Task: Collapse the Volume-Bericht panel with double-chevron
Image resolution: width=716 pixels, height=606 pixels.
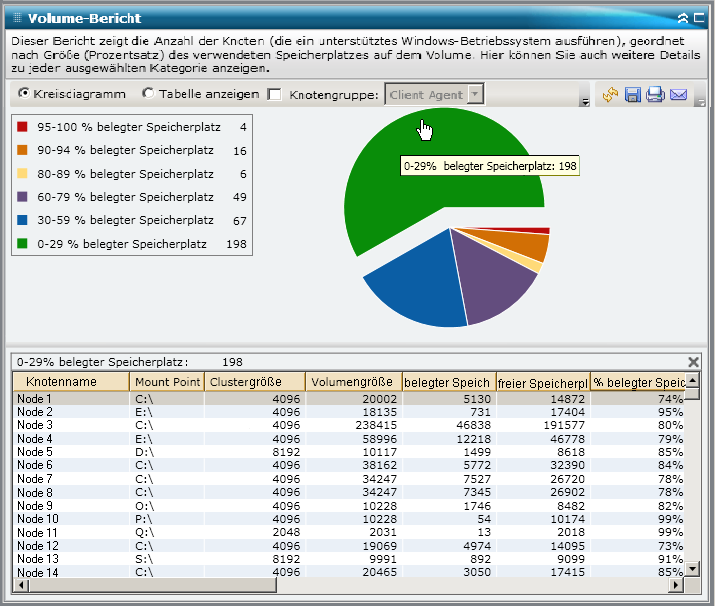Action: [683, 18]
